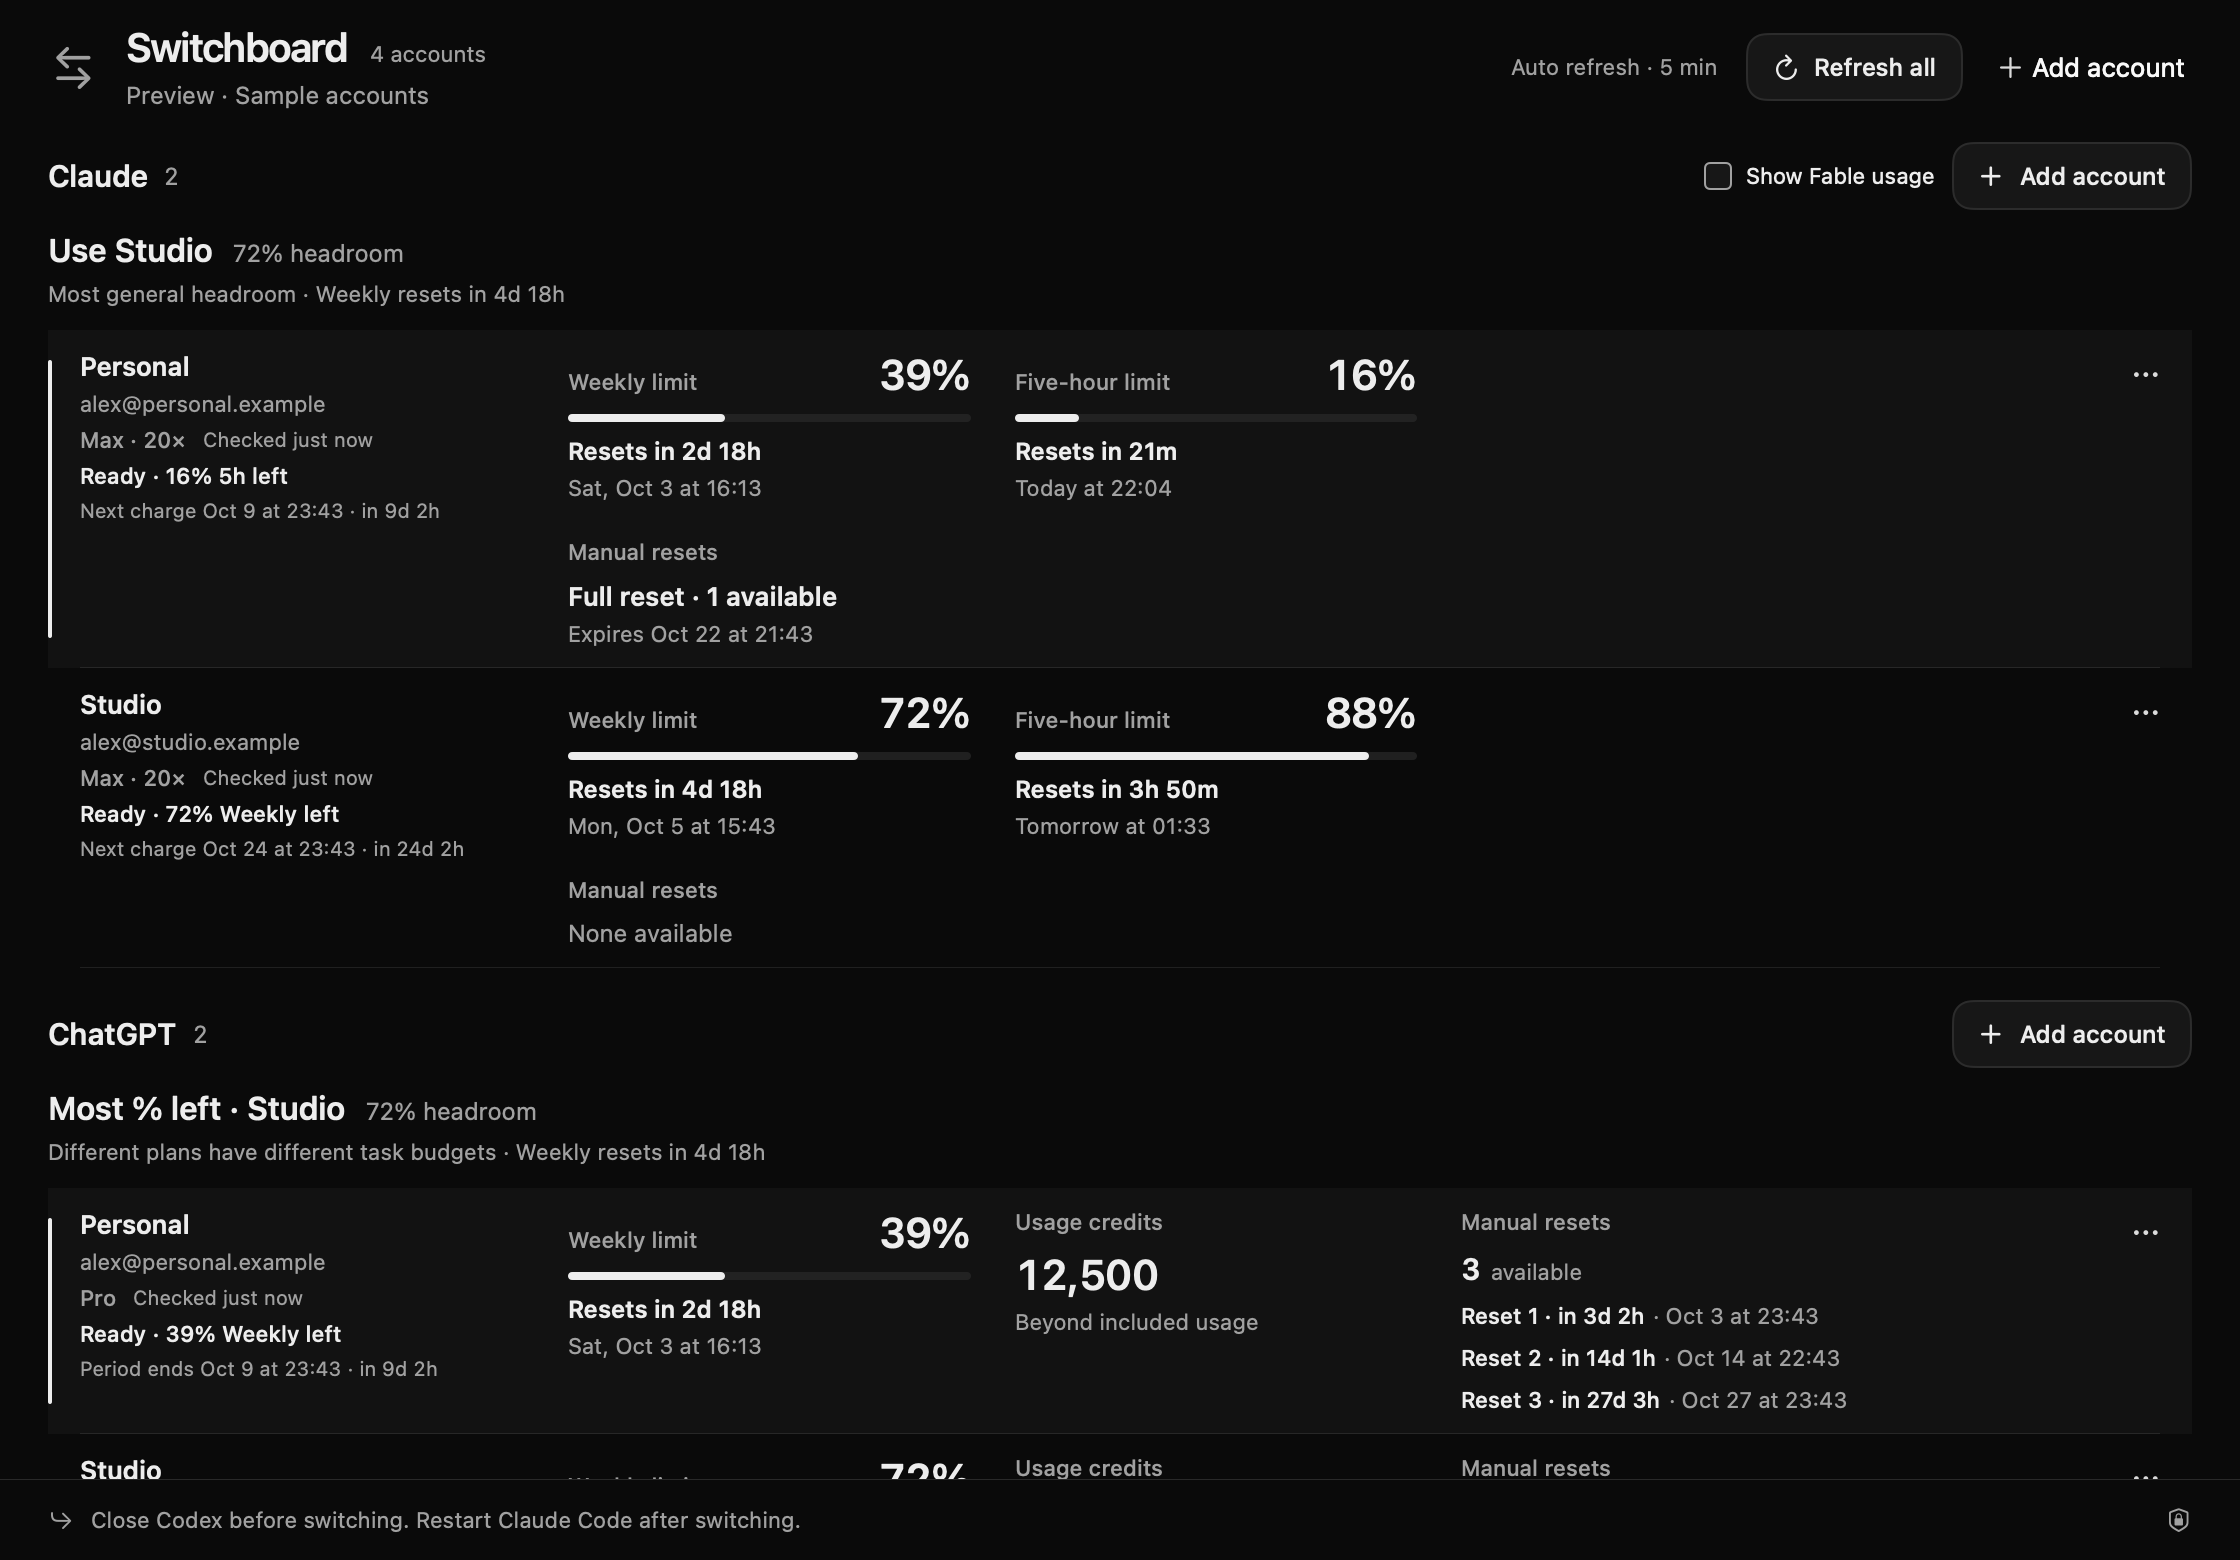Click the 'Claude' section header
Screen dimensions: 2240x1560
[98, 176]
